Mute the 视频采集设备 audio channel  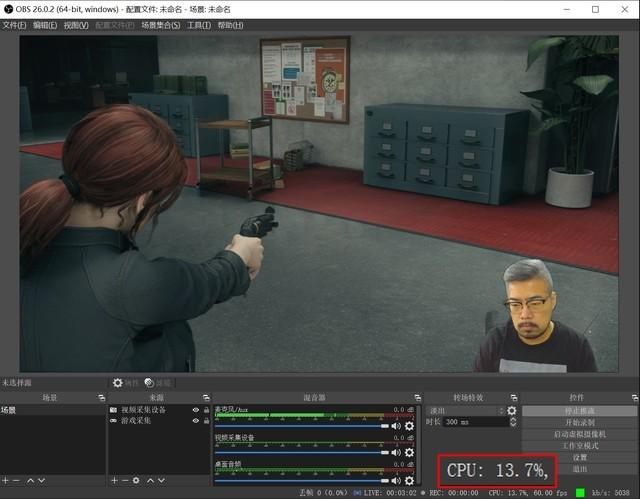click(x=396, y=453)
